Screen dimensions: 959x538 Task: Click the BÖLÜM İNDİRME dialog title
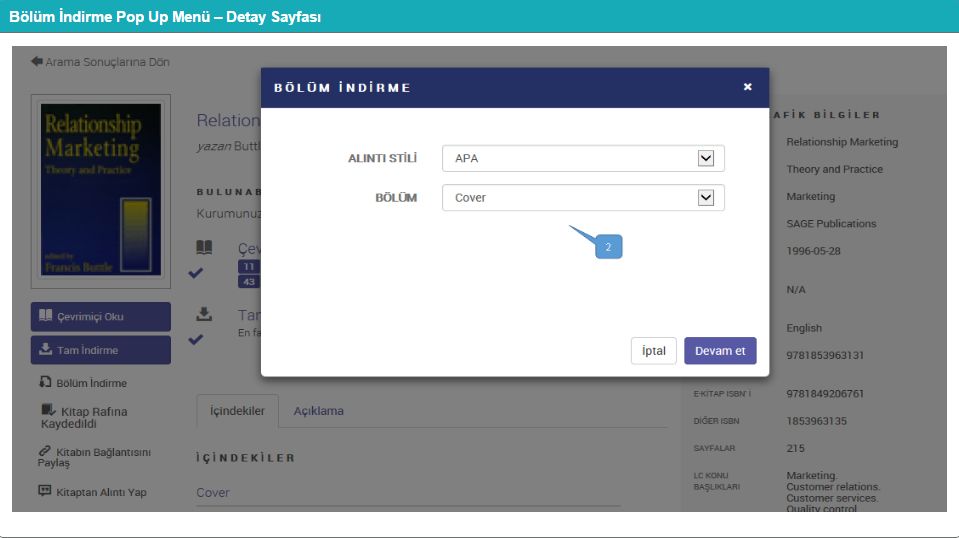pyautogui.click(x=342, y=87)
